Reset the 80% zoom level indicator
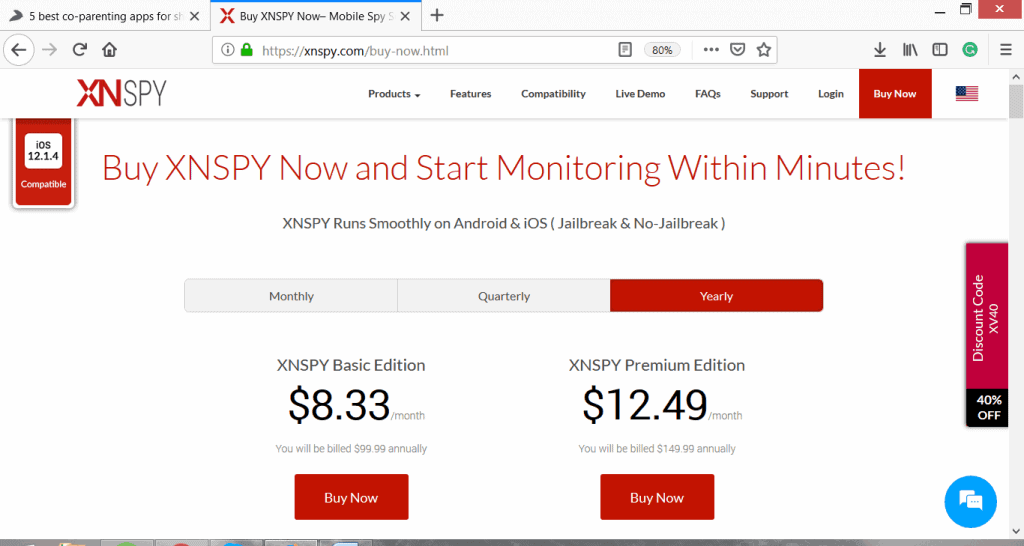 point(662,50)
